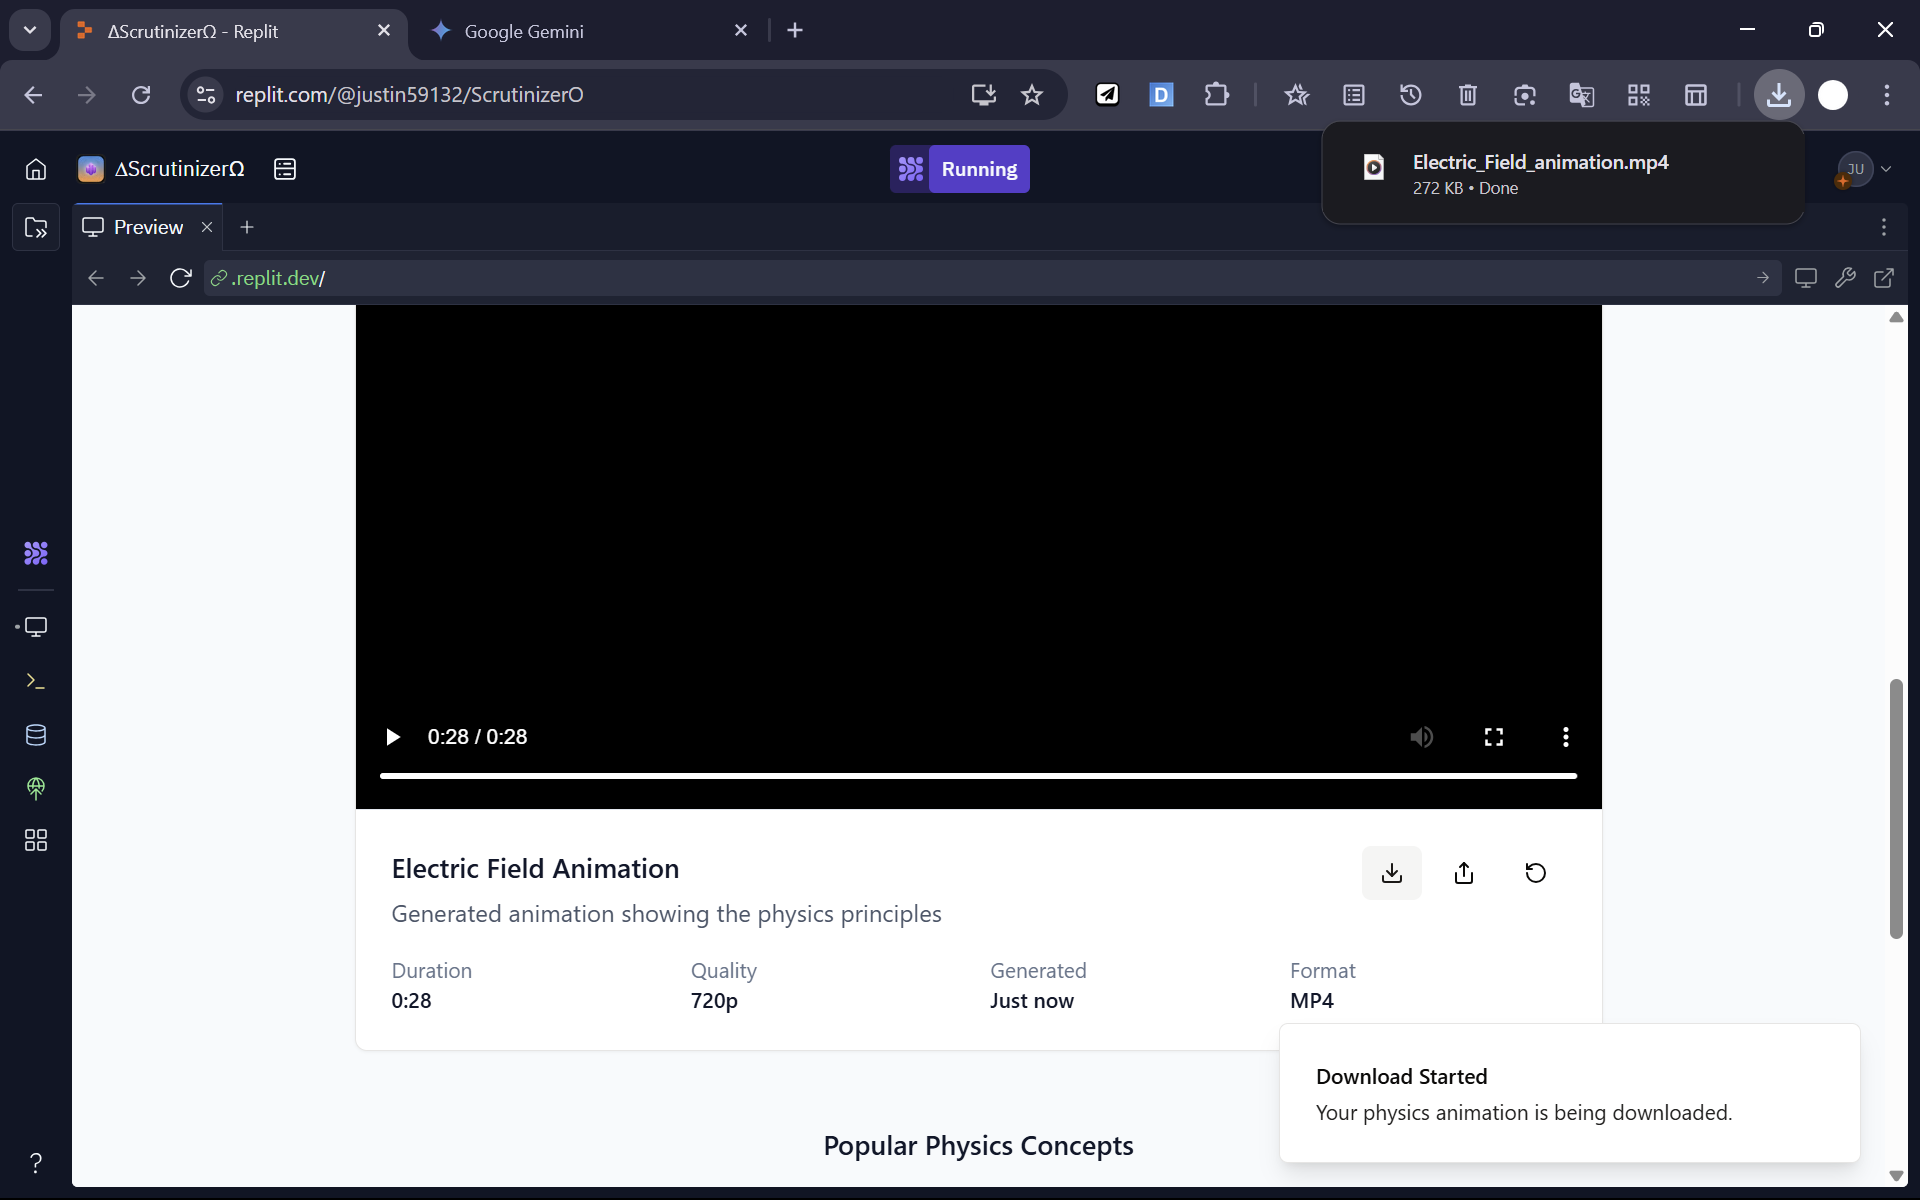Screen dimensions: 1920x1200
Task: Open preview devtools wrench icon
Action: [x=1845, y=278]
